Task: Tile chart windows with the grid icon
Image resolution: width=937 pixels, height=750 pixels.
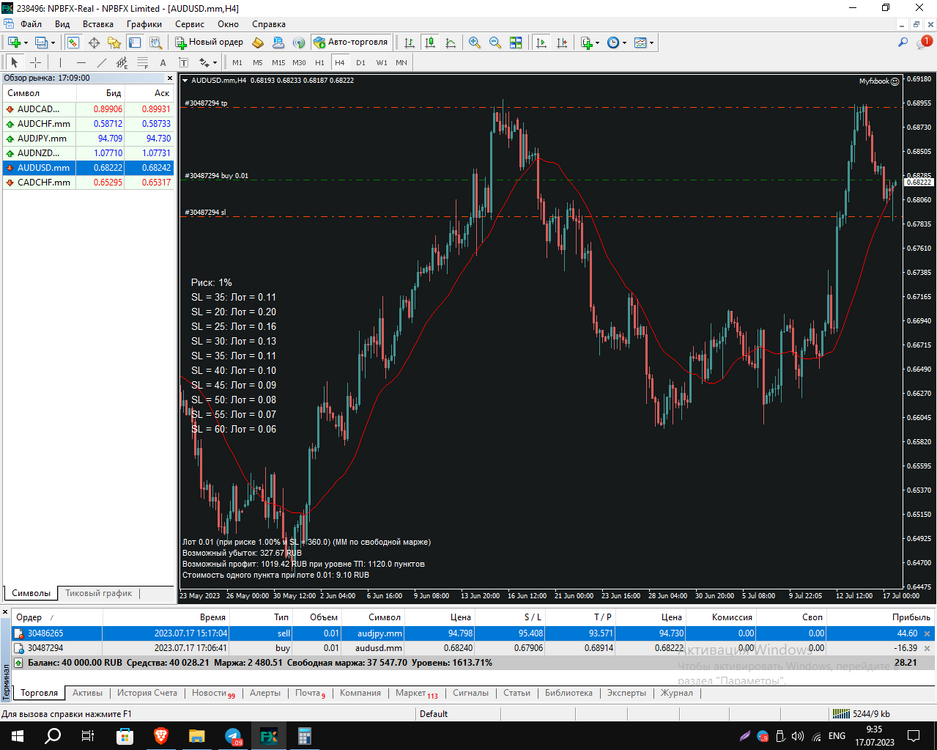Action: [x=516, y=42]
